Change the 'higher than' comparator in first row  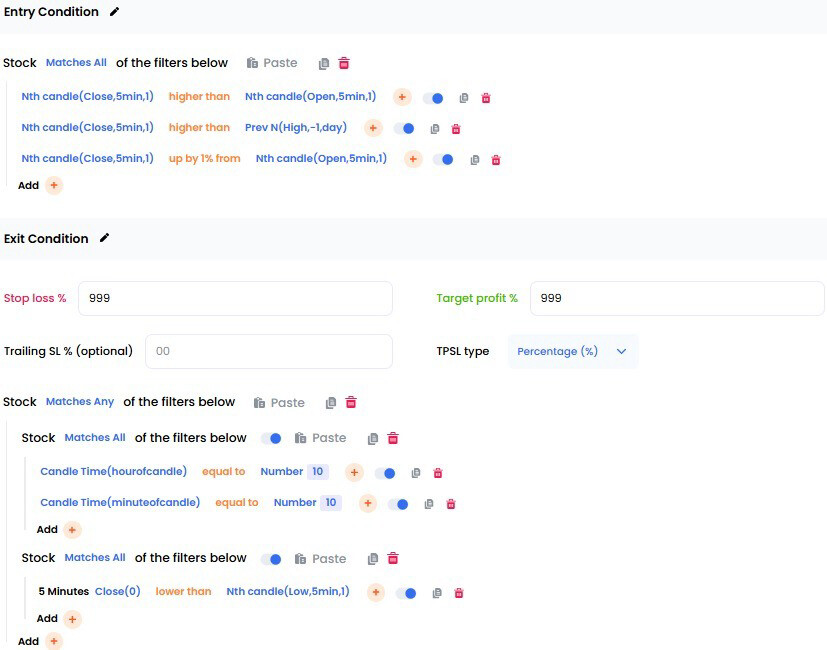(x=199, y=97)
